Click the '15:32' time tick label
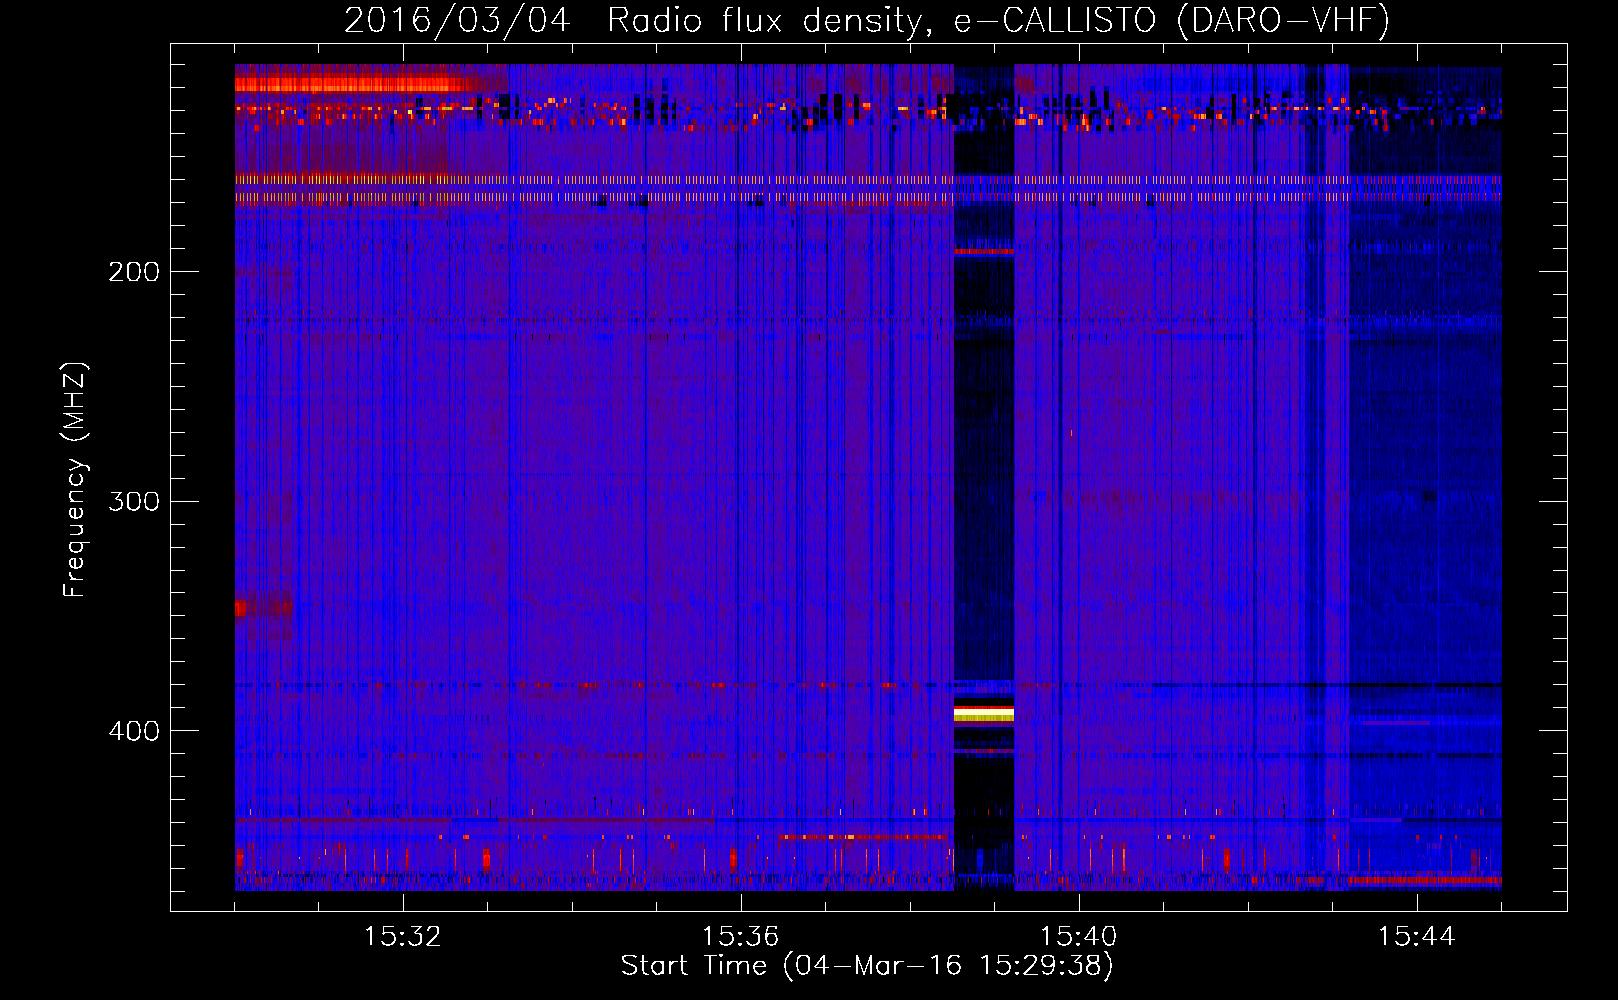1618x1000 pixels. click(402, 937)
